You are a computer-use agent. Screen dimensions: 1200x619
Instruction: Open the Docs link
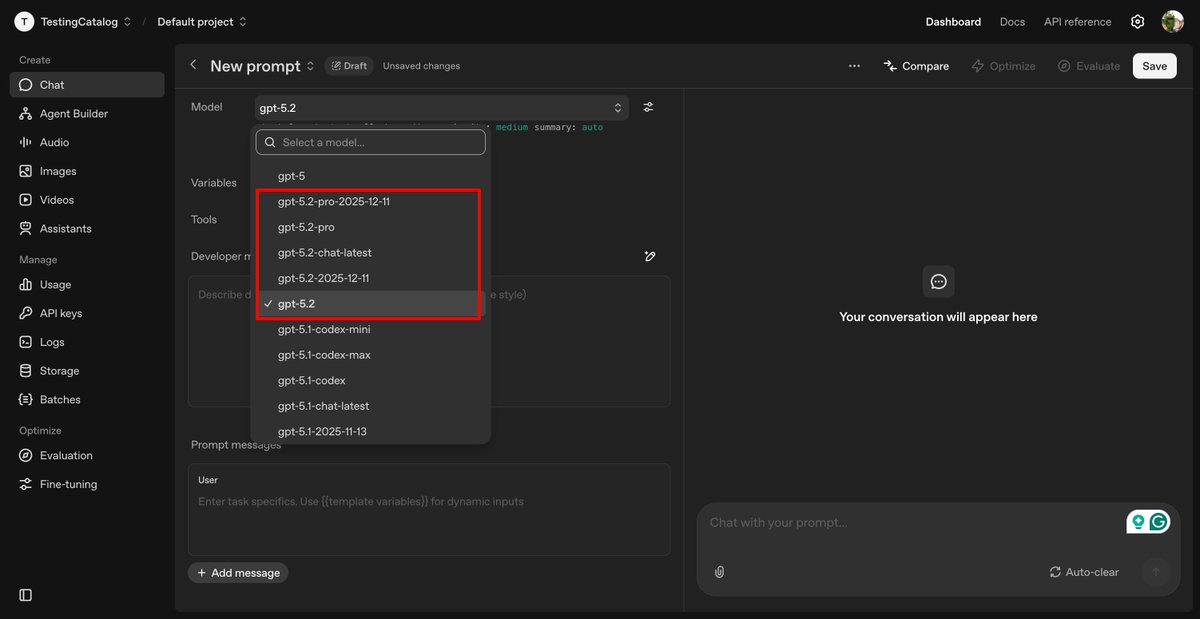pos(1012,22)
